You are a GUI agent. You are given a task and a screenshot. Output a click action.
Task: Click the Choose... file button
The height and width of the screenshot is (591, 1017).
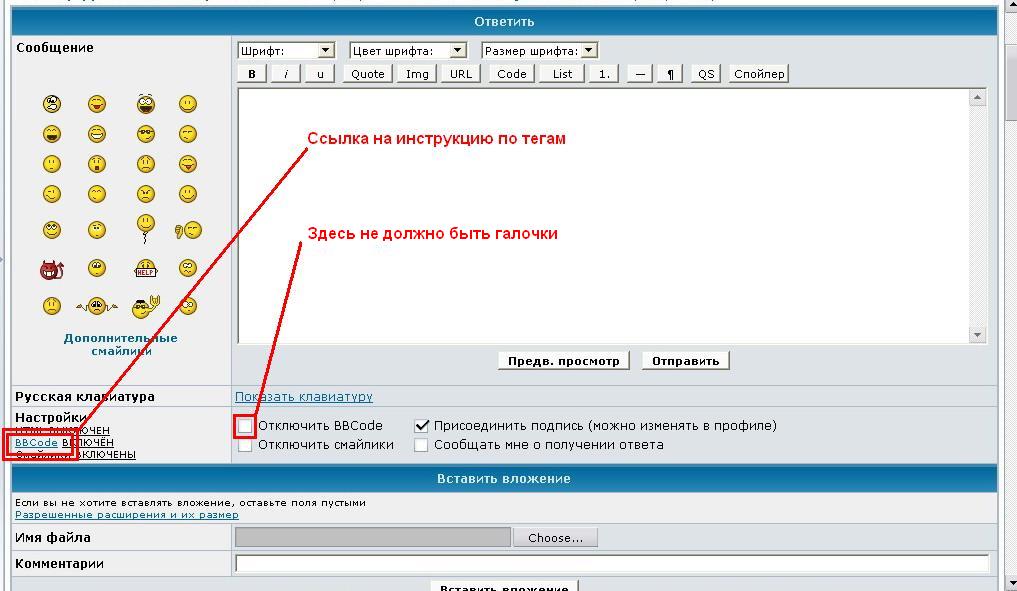pyautogui.click(x=555, y=538)
